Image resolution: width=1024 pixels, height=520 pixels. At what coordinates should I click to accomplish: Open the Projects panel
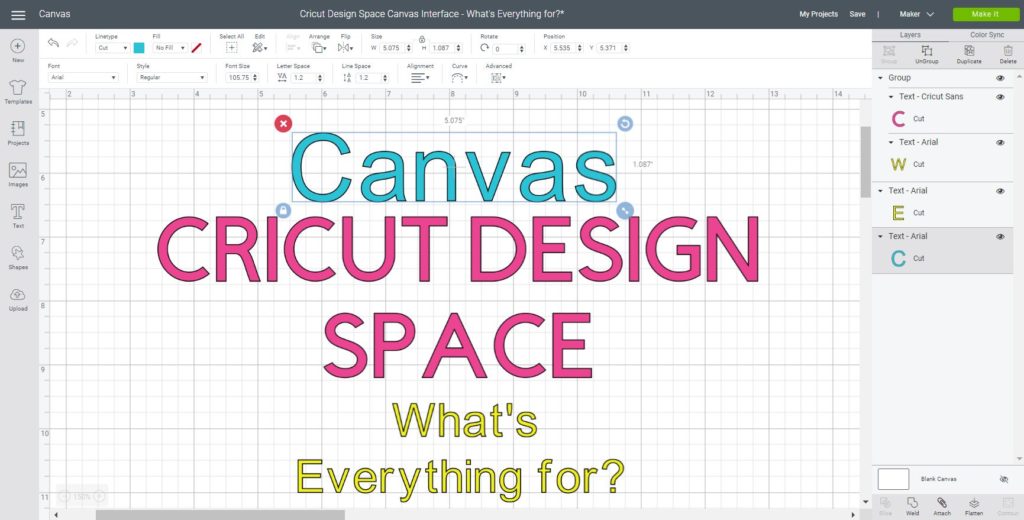click(18, 133)
